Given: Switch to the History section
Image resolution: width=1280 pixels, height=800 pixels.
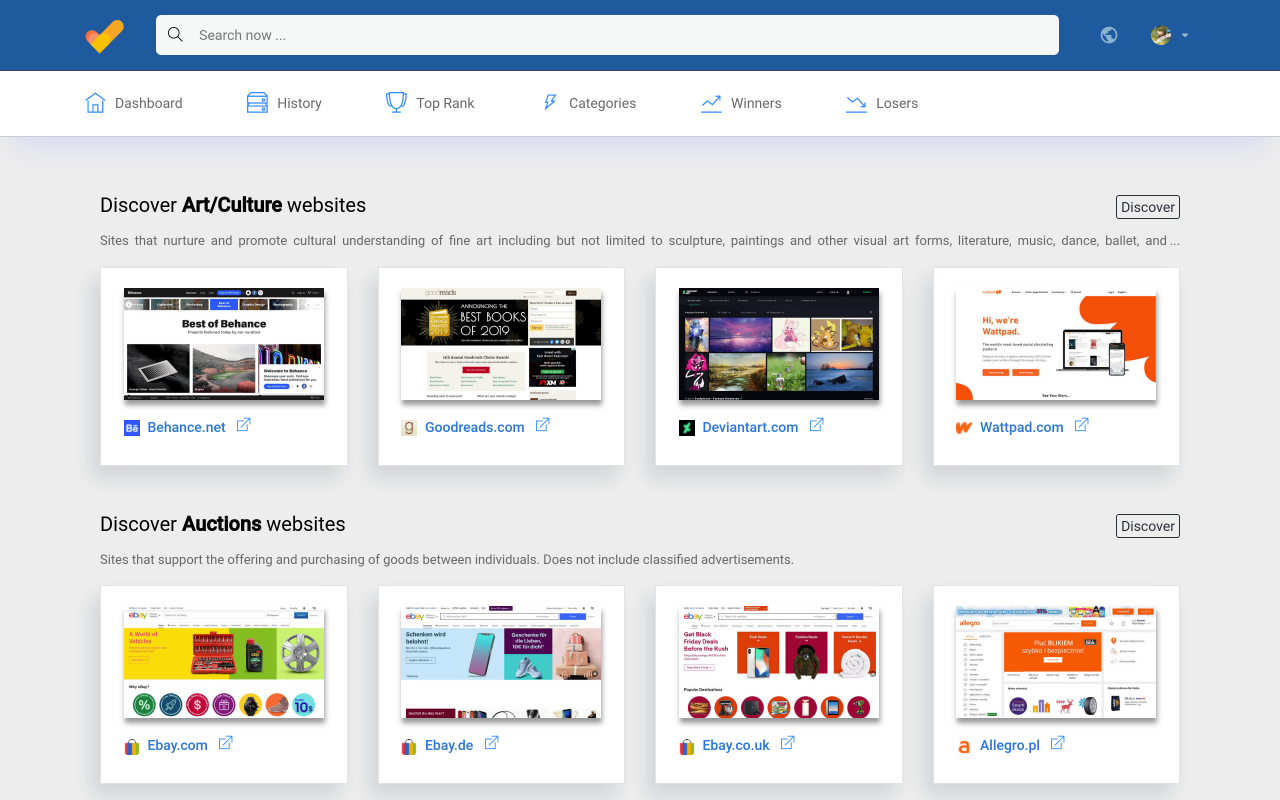Looking at the screenshot, I should pyautogui.click(x=297, y=102).
